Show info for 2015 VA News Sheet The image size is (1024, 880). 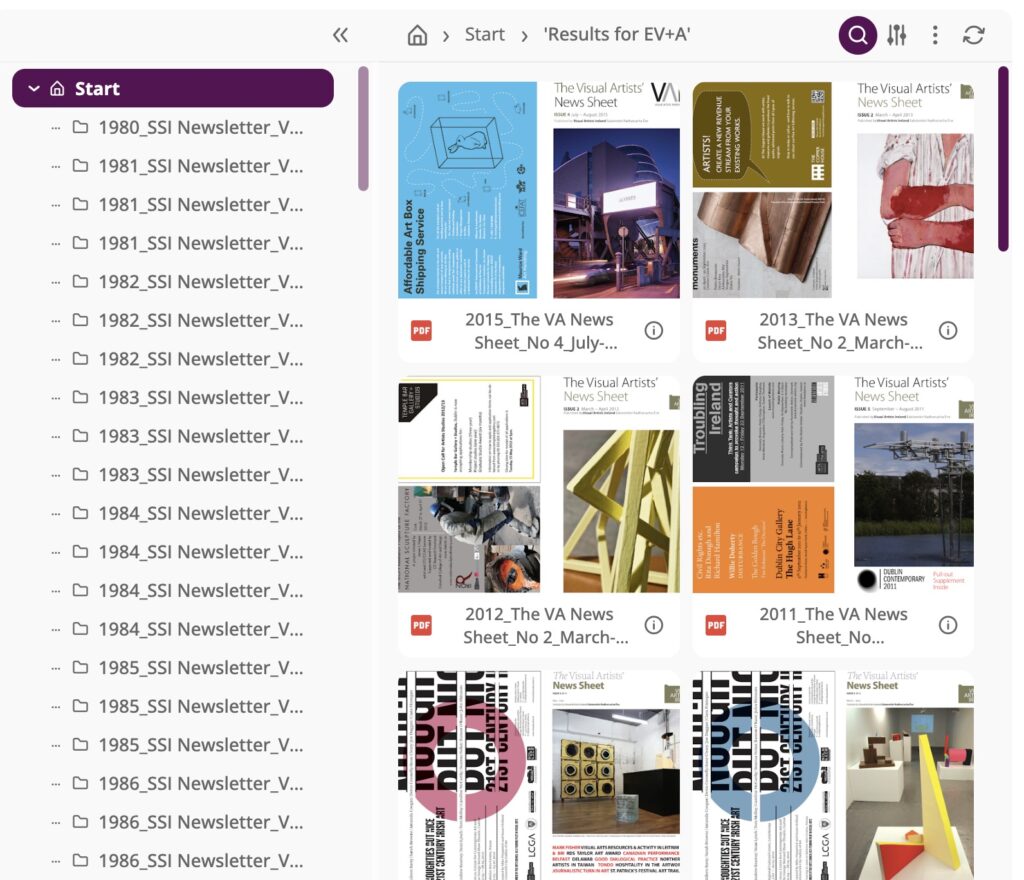click(x=654, y=331)
